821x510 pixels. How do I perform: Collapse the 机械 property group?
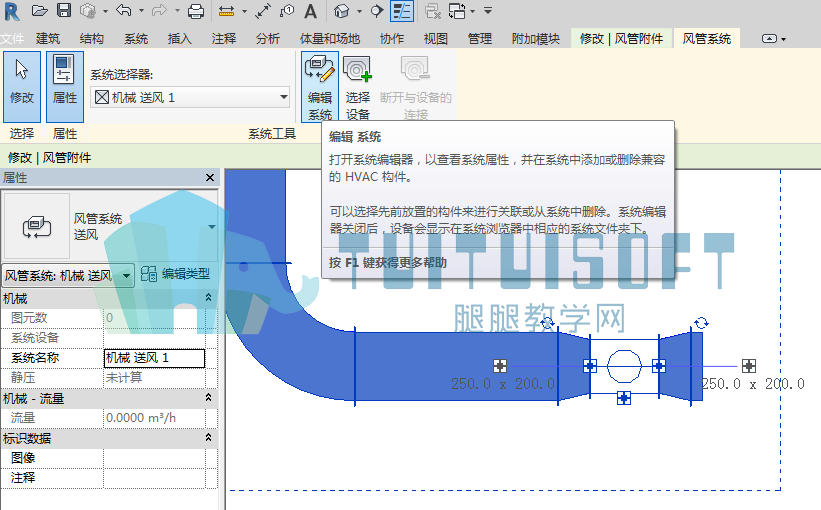[208, 297]
